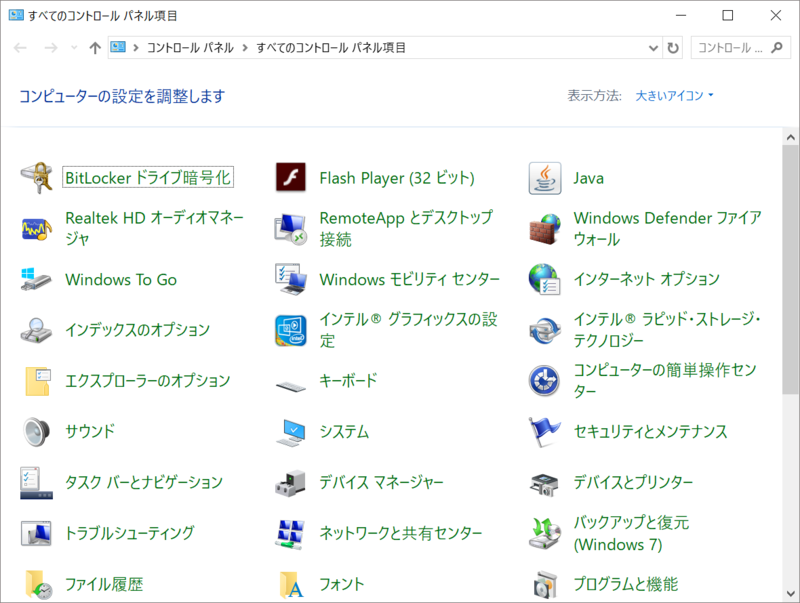Go forward with the forward arrow
This screenshot has width=800, height=603.
pyautogui.click(x=51, y=48)
